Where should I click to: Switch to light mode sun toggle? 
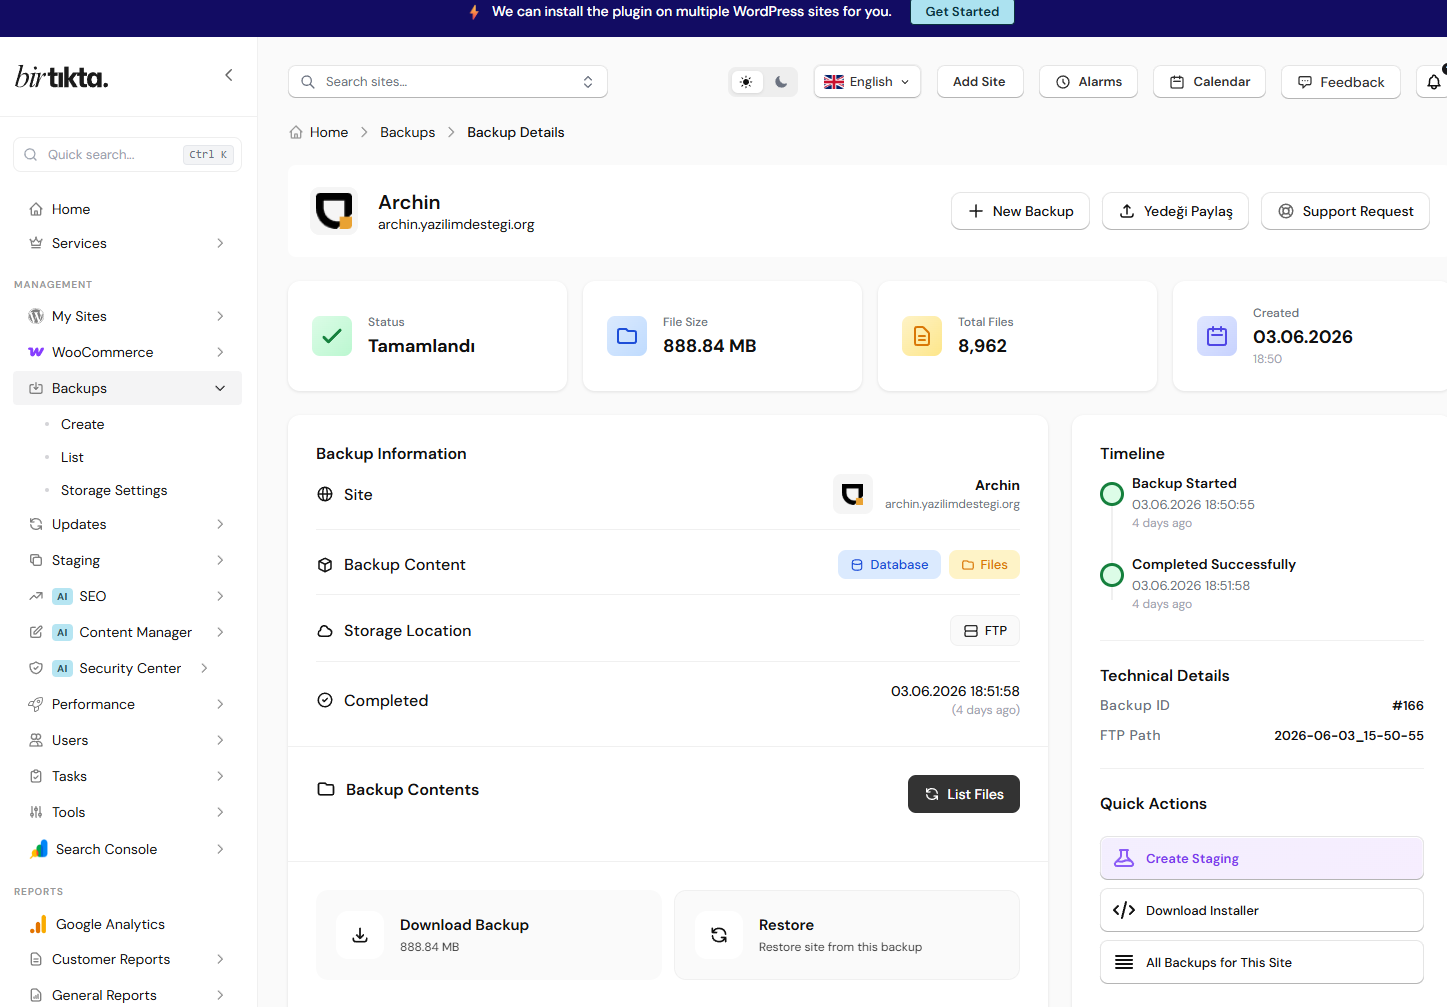point(747,82)
